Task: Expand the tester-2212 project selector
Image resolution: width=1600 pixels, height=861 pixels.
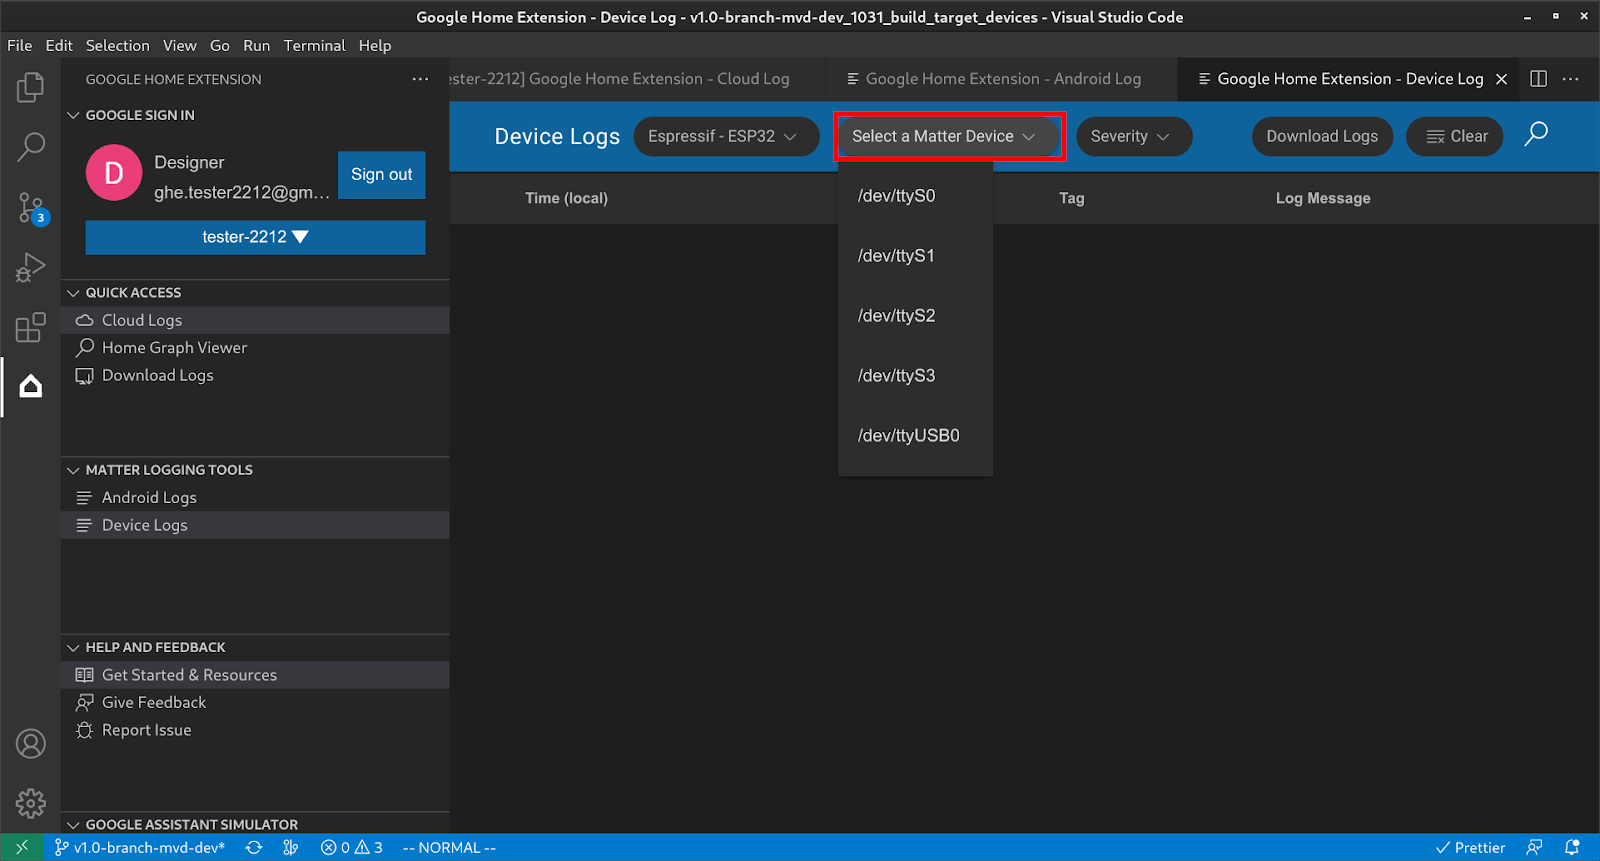Action: coord(255,237)
